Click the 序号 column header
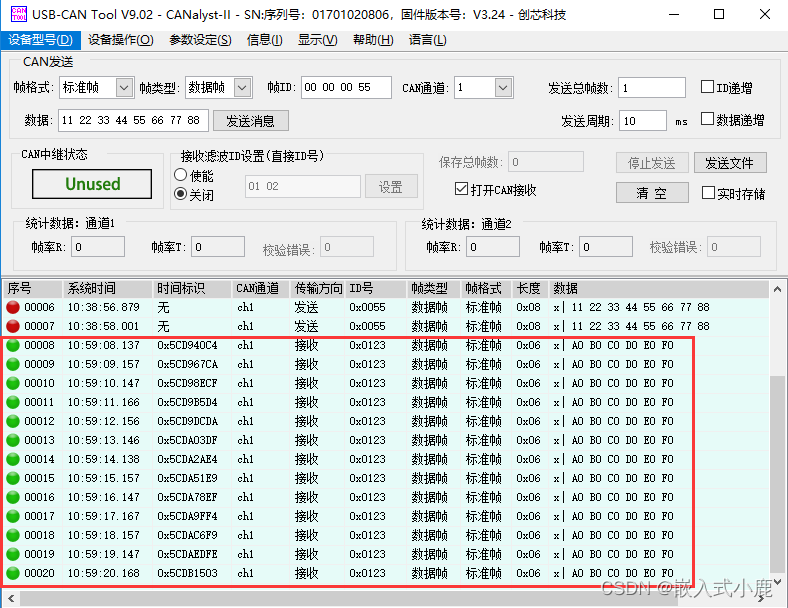This screenshot has height=608, width=788. click(x=33, y=288)
